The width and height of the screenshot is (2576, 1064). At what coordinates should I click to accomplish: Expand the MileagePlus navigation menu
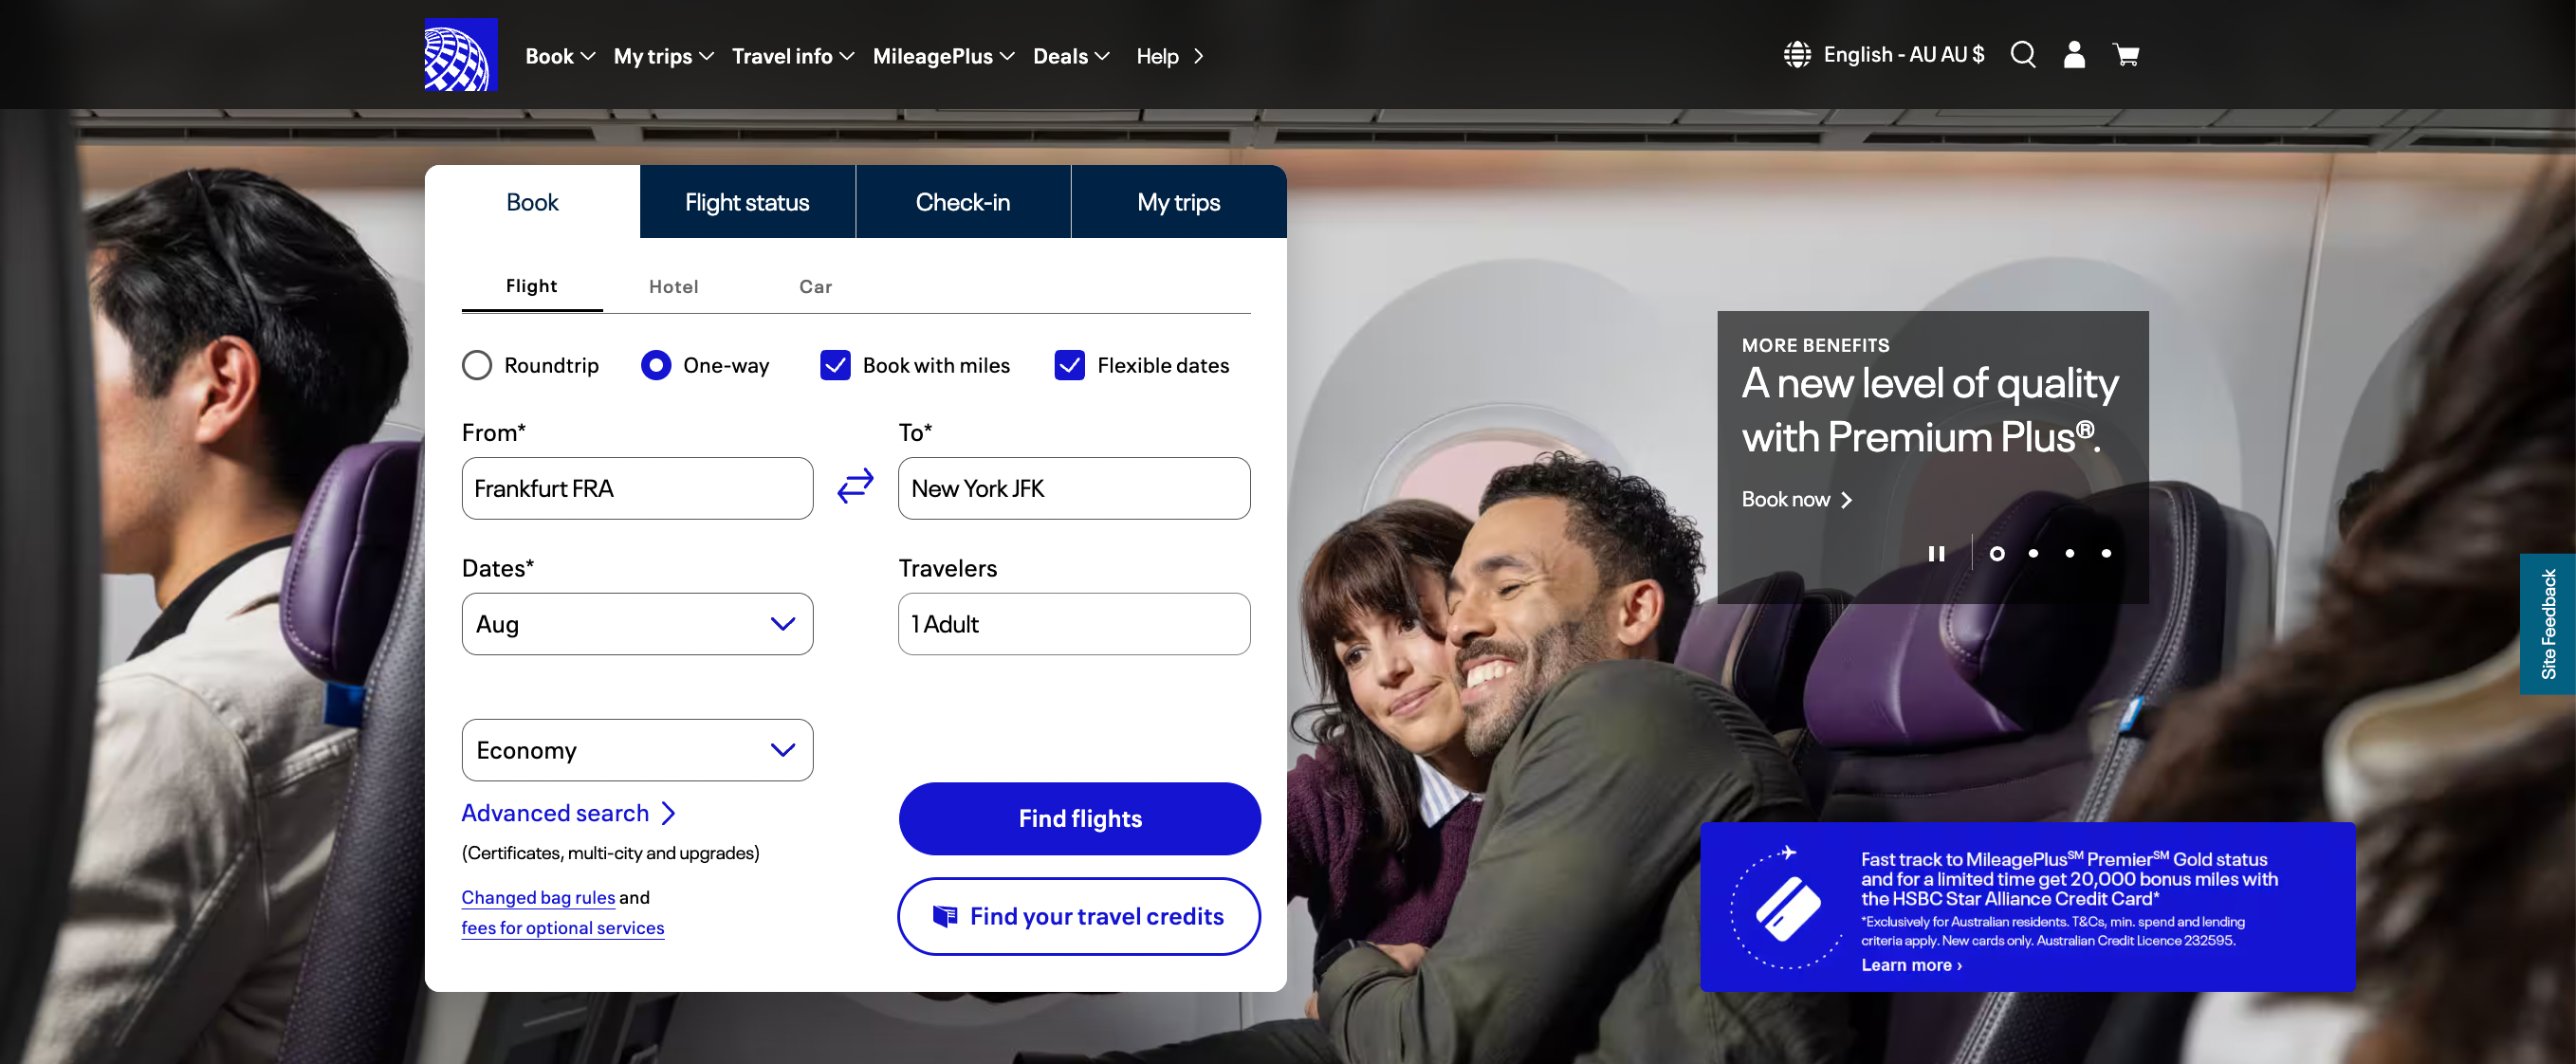point(943,56)
